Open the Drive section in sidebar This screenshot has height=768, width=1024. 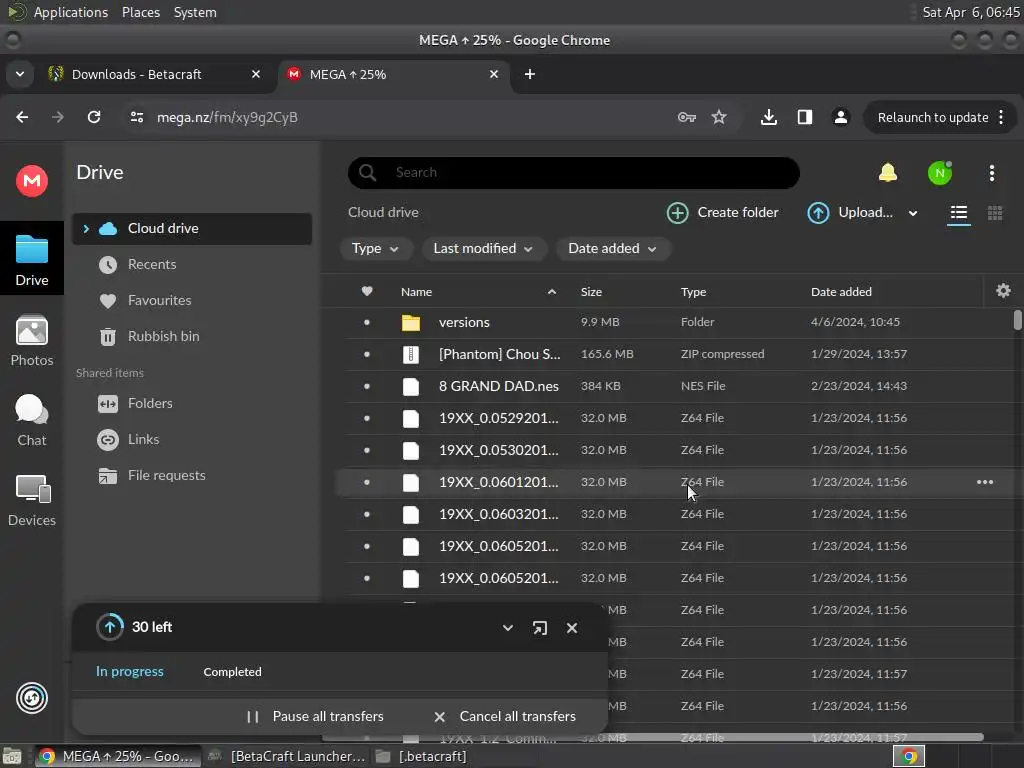coord(31,259)
